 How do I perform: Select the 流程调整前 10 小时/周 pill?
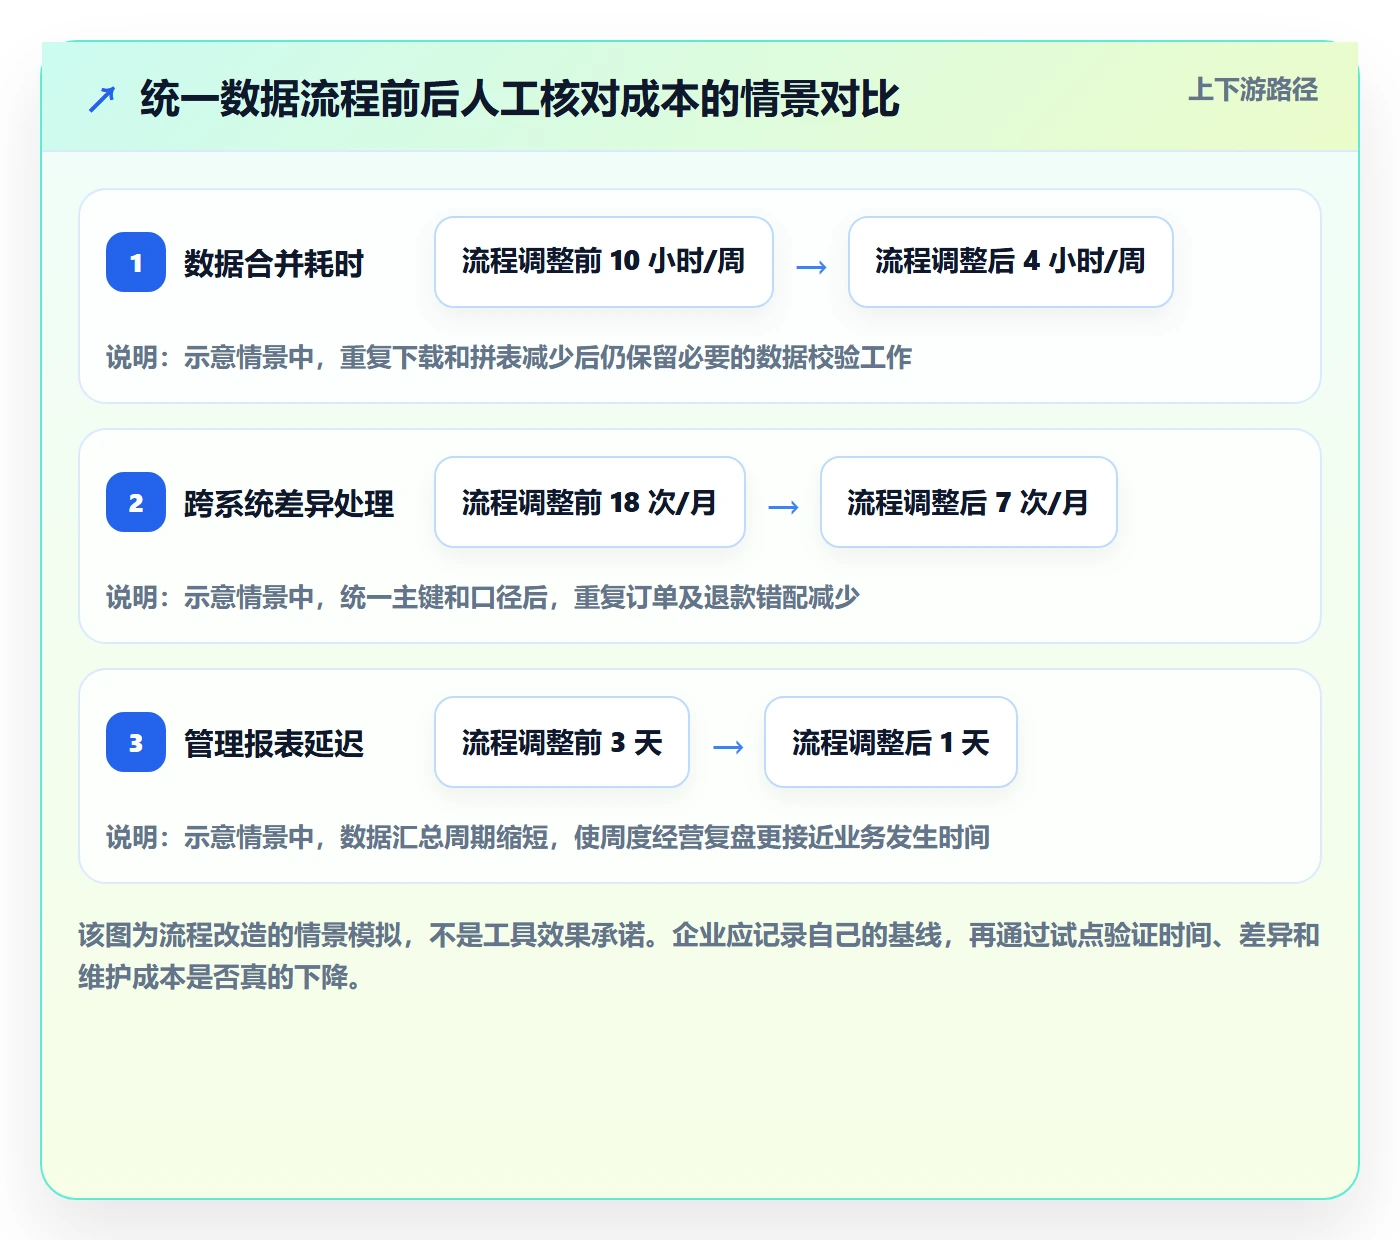coord(604,262)
